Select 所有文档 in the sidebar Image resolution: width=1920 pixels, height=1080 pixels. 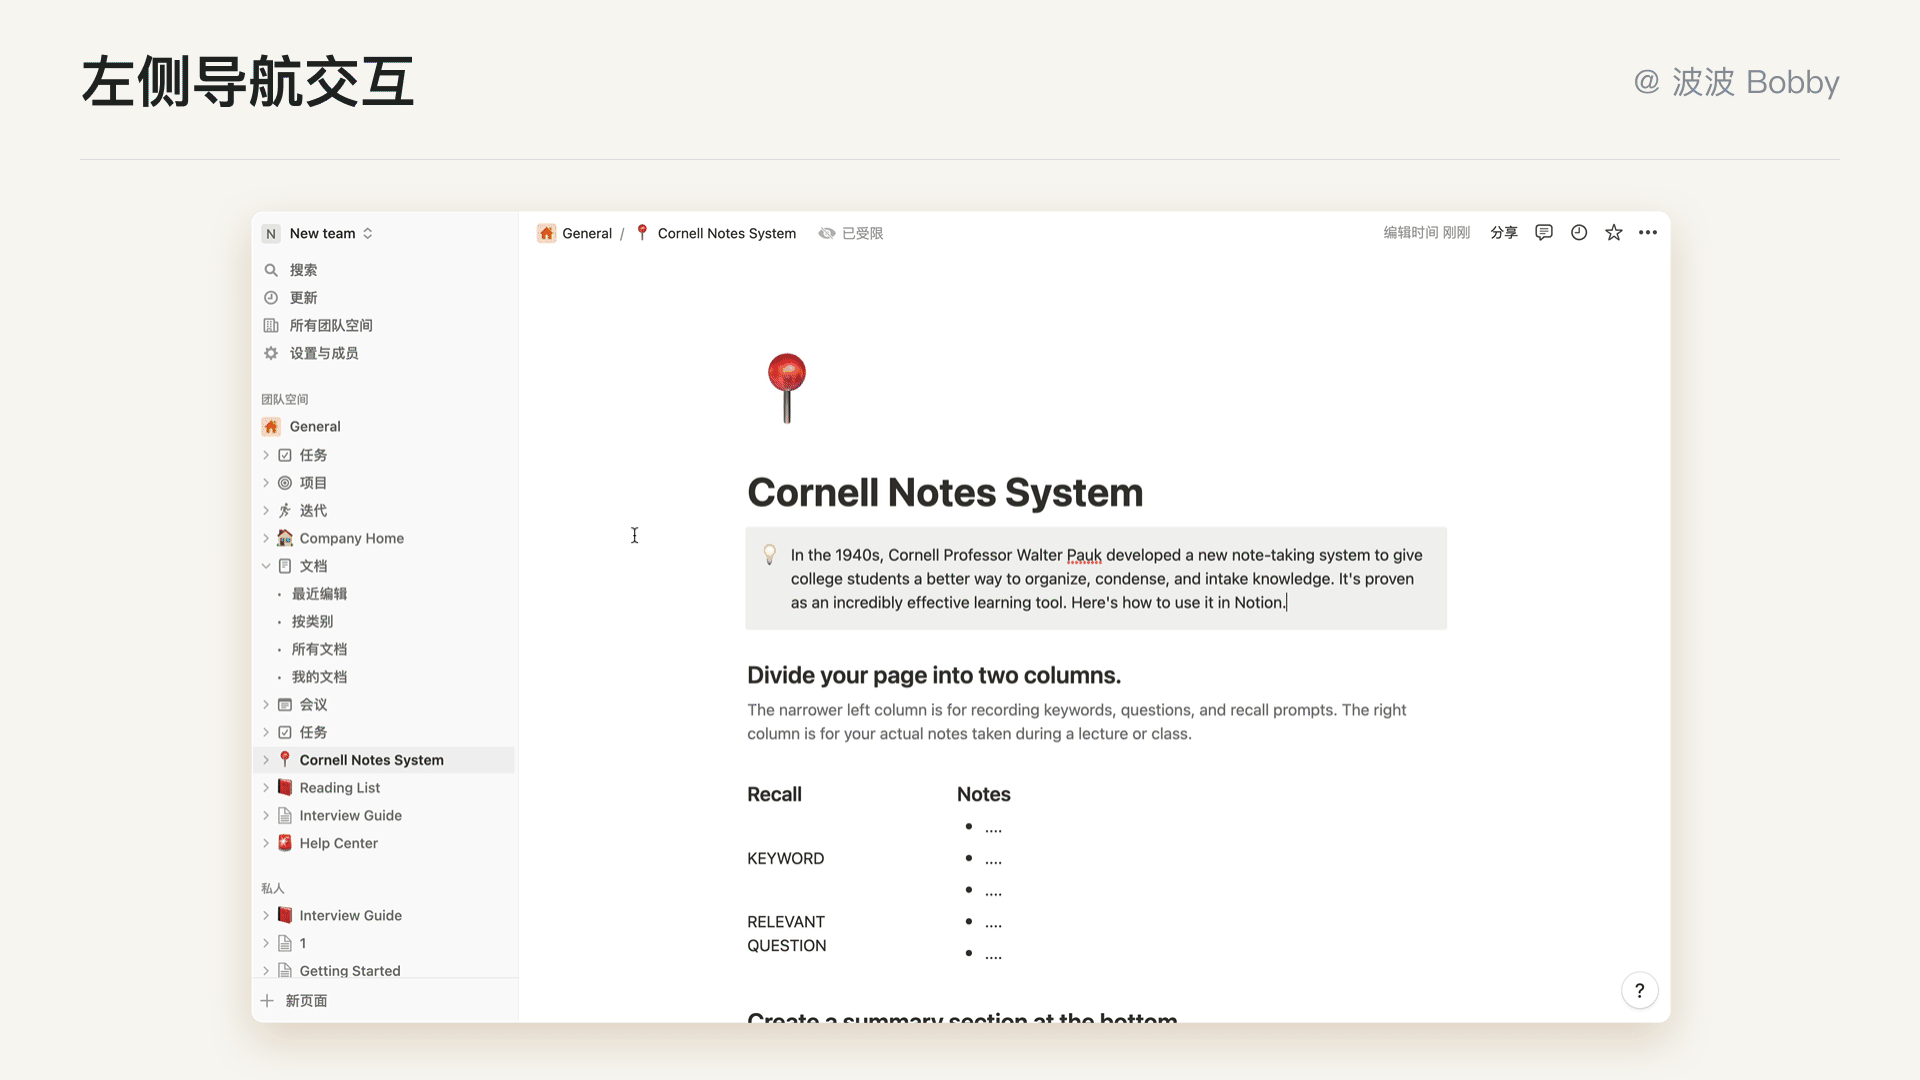[319, 649]
